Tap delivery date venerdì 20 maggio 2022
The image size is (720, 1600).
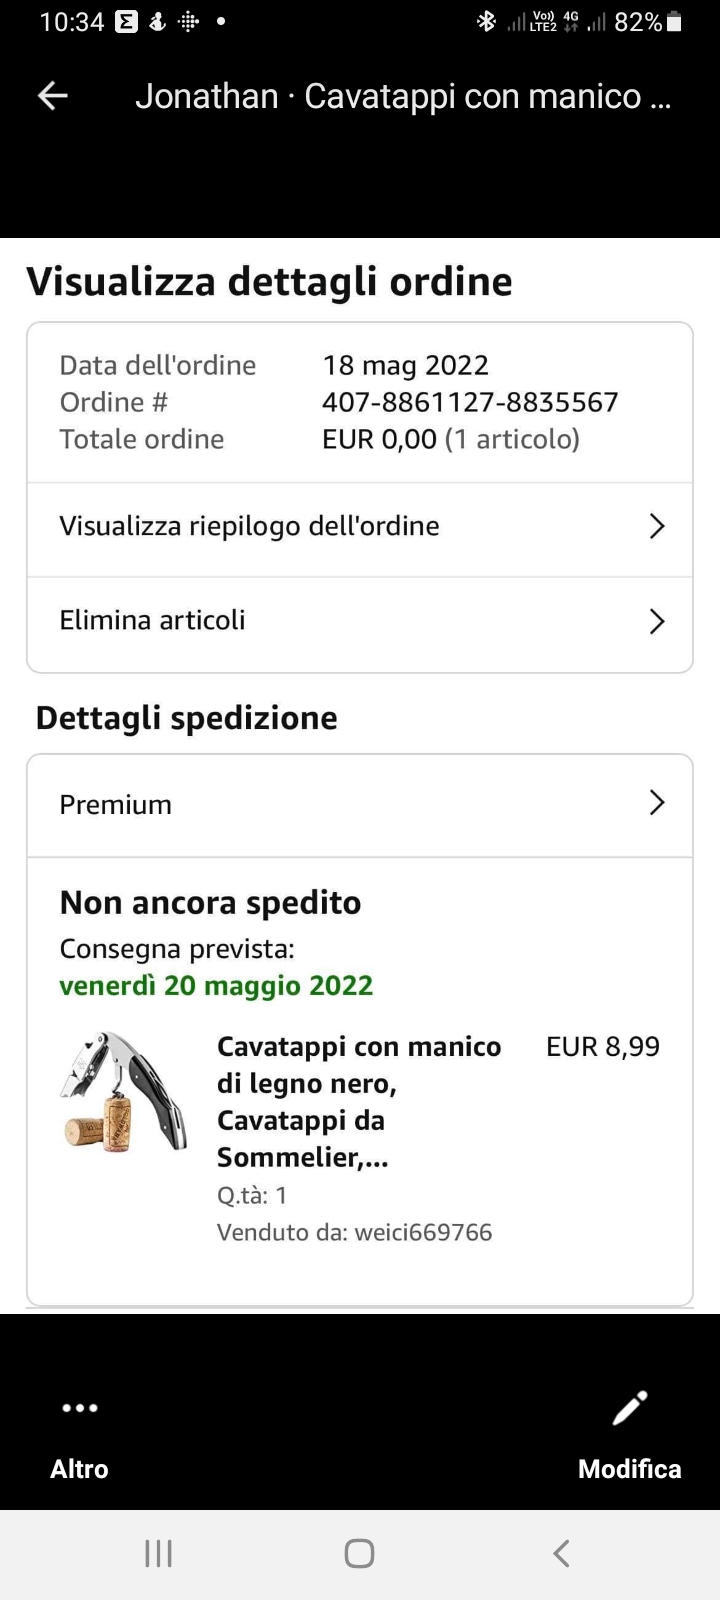pos(216,985)
